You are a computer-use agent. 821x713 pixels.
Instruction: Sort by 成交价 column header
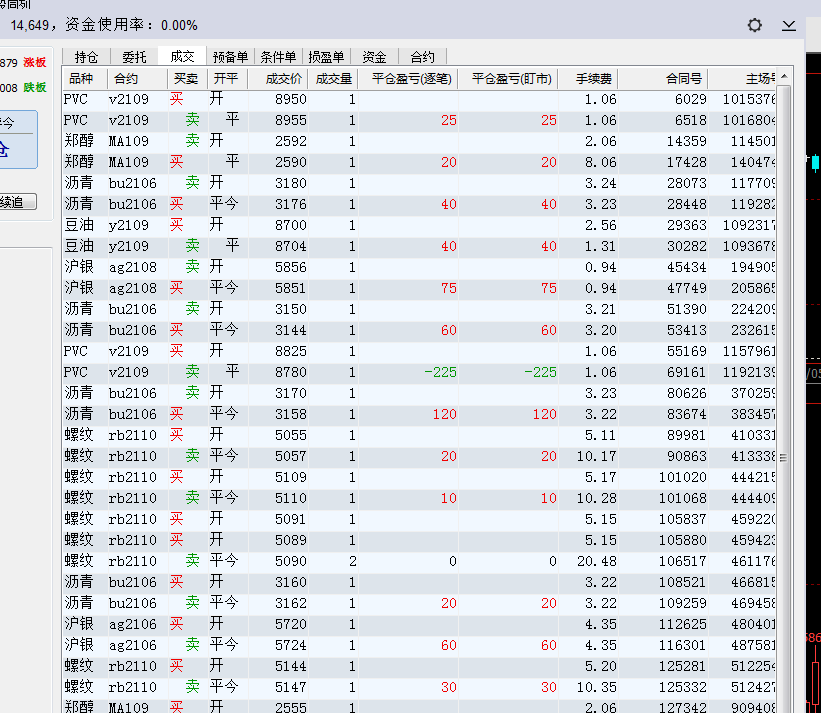tap(278, 79)
